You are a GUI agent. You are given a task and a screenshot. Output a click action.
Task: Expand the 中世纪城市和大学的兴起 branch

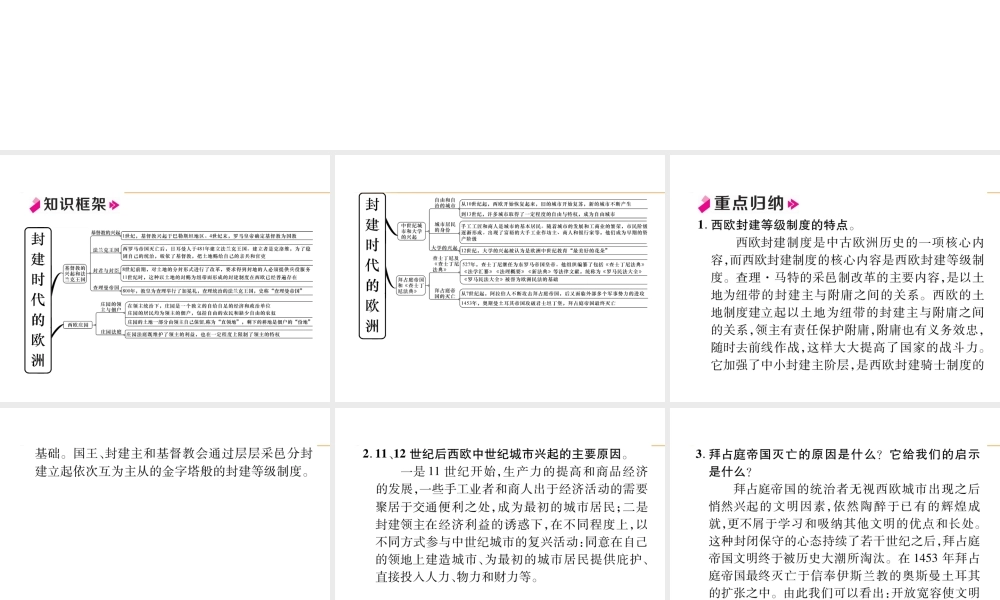tap(411, 231)
